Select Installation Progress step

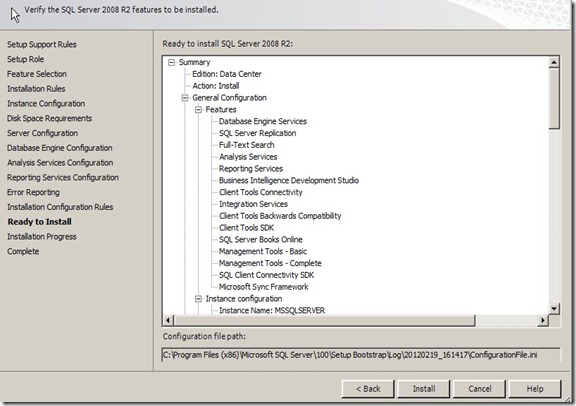[42, 237]
